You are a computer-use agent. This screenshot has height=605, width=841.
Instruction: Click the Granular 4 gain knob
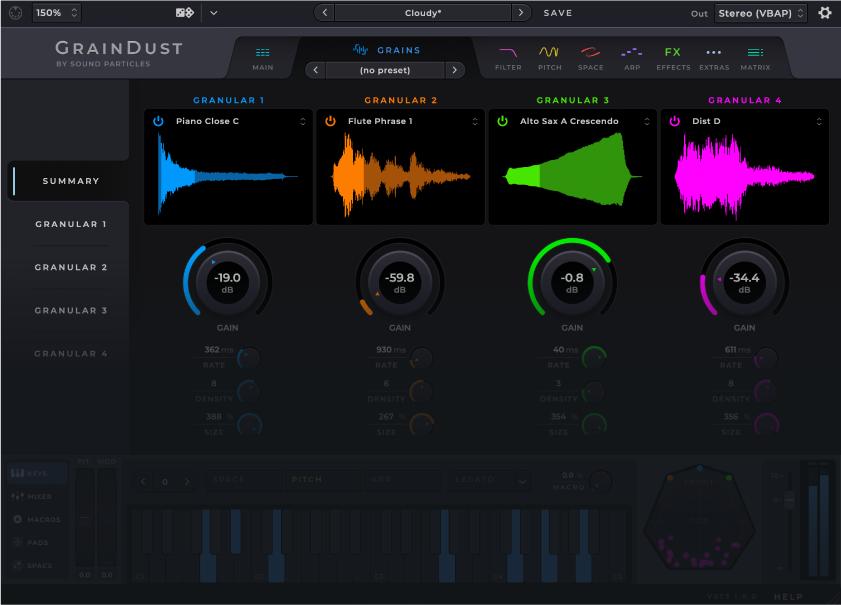[x=744, y=281]
